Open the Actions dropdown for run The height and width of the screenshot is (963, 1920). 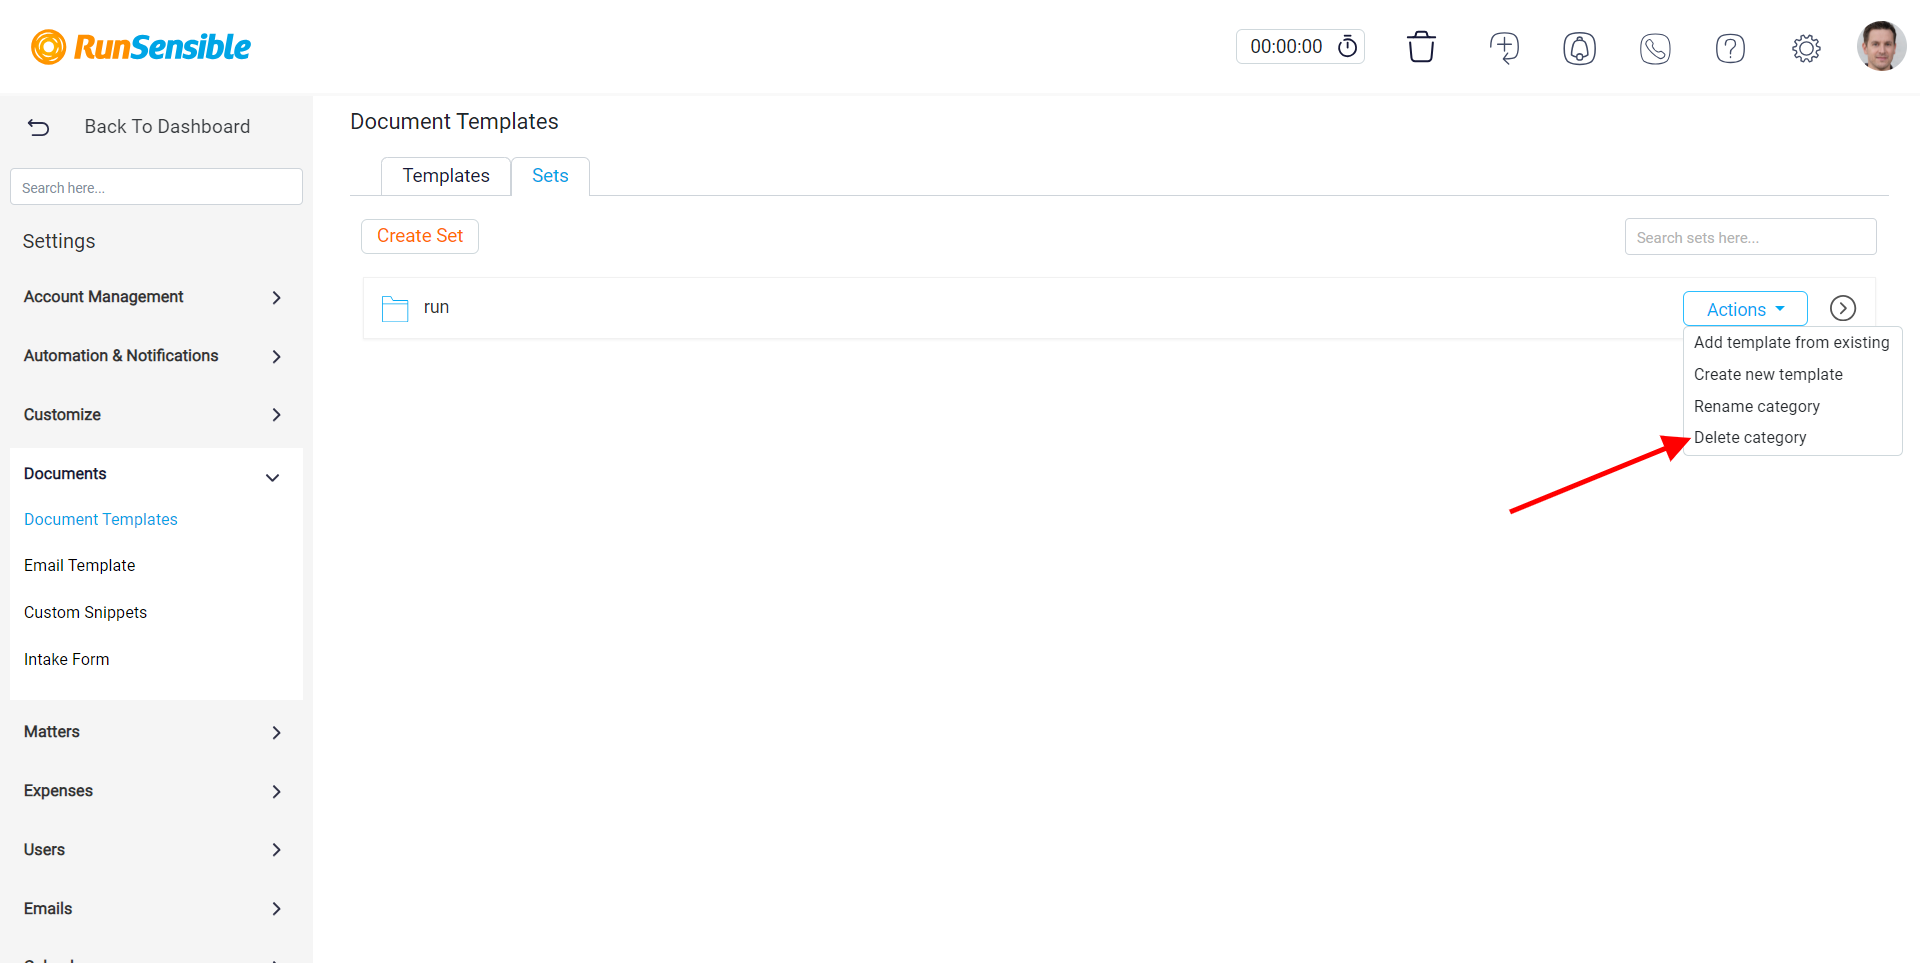[x=1745, y=309]
